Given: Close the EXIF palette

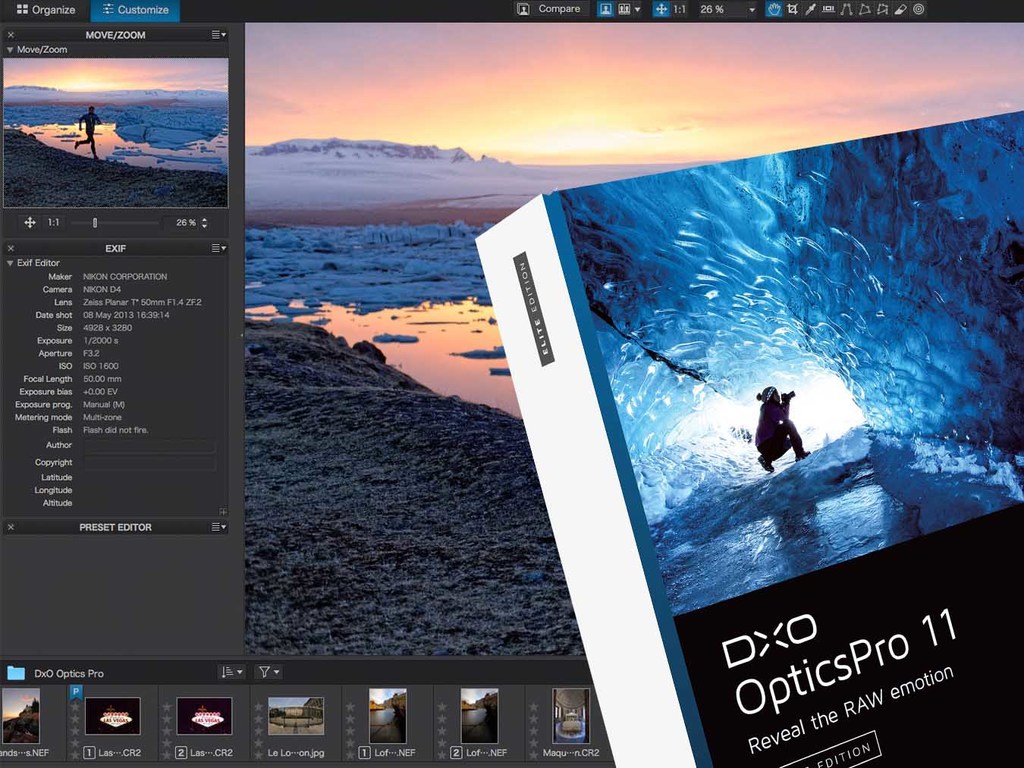Looking at the screenshot, I should click(10, 248).
